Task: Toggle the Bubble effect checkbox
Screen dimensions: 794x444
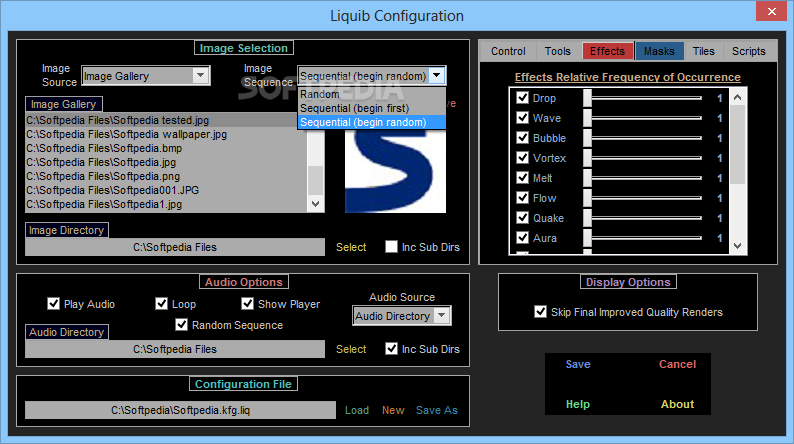Action: (x=523, y=138)
